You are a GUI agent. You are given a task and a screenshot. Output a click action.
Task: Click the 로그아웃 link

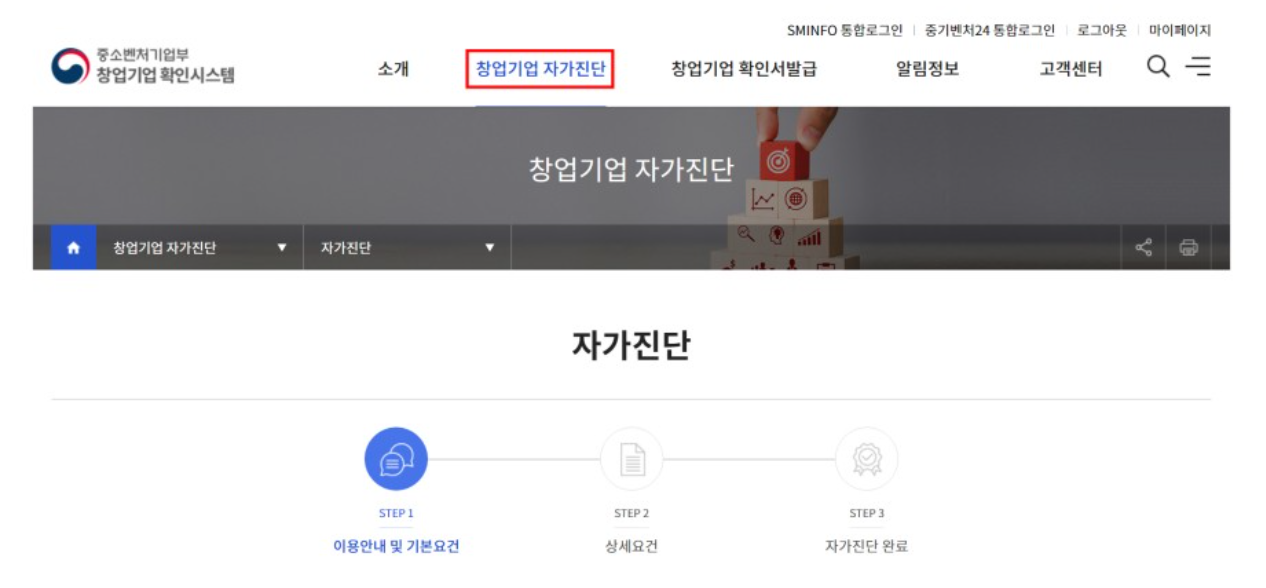tap(1102, 30)
